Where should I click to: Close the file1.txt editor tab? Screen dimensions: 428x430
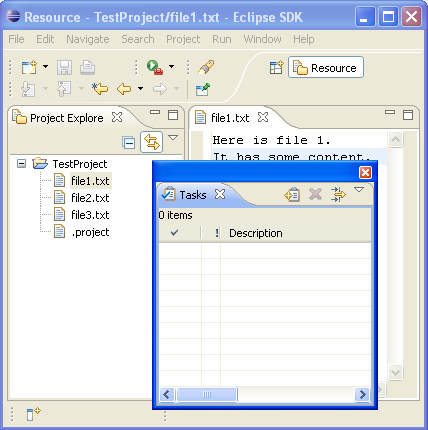tap(263, 117)
